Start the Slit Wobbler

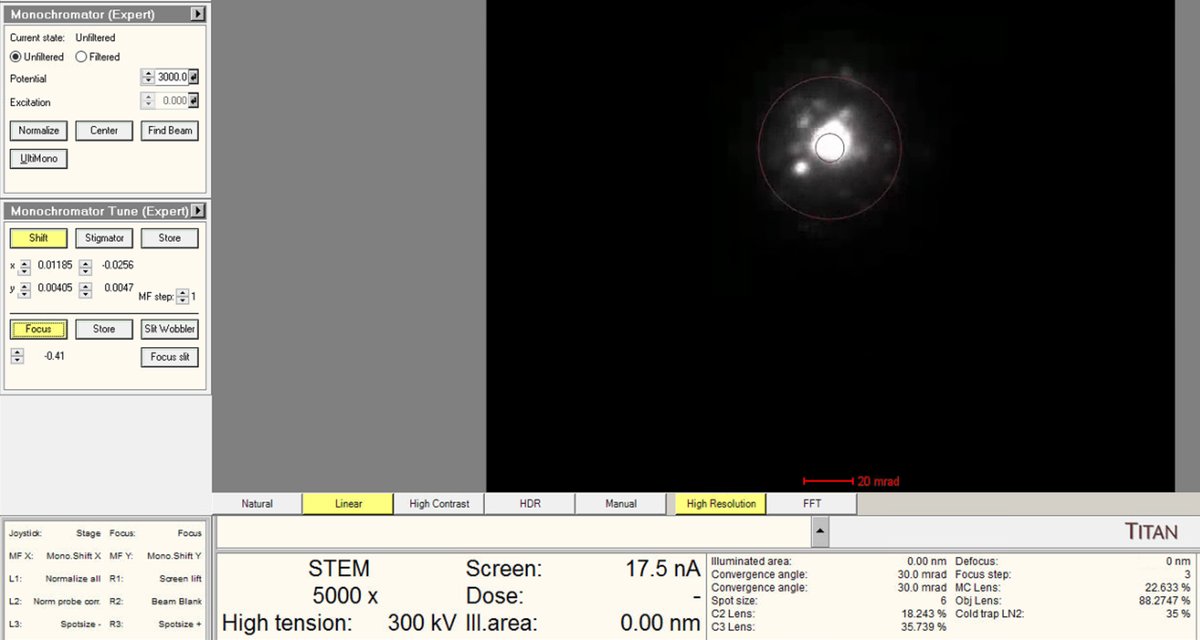(x=169, y=329)
